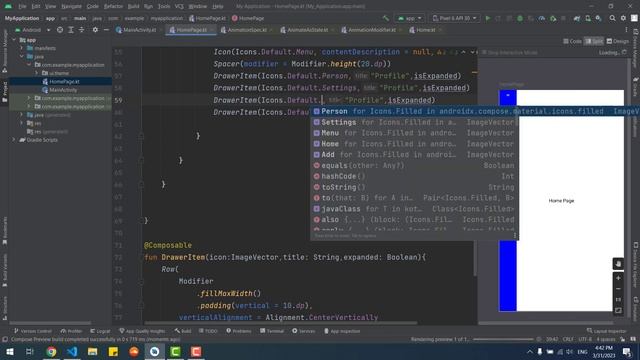This screenshot has width=640, height=360.
Task: Open the Refactor menu
Action: (113, 7)
